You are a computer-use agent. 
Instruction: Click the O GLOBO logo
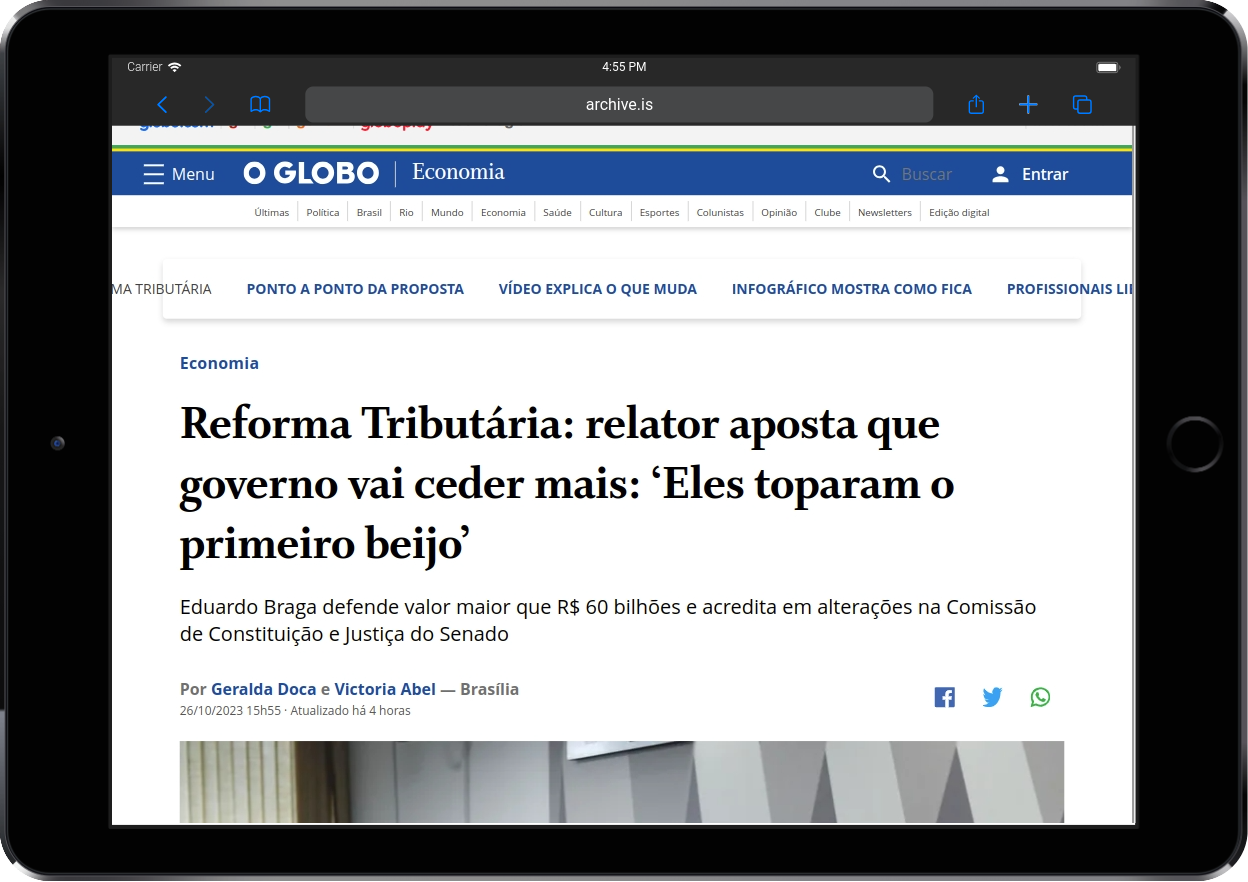[x=311, y=172]
